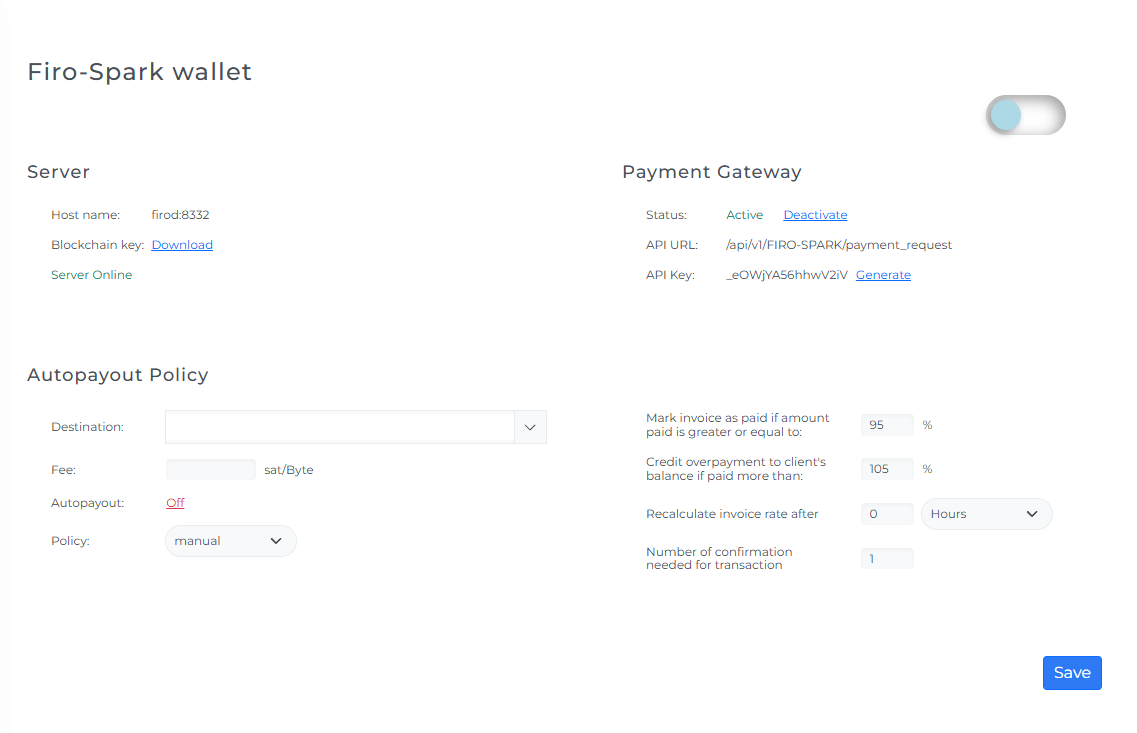Open the Policy manual dropdown
This screenshot has width=1137, height=733.
coord(230,541)
